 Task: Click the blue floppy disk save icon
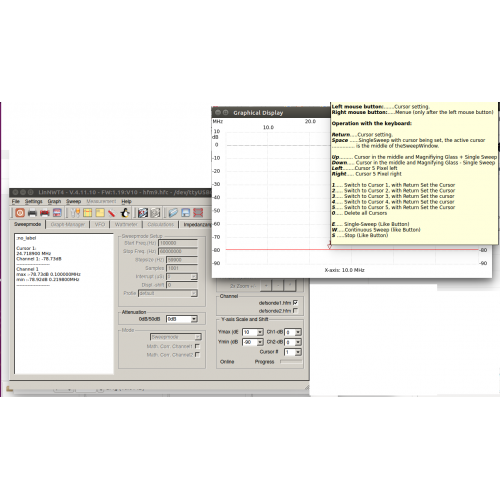pyautogui.click(x=185, y=213)
